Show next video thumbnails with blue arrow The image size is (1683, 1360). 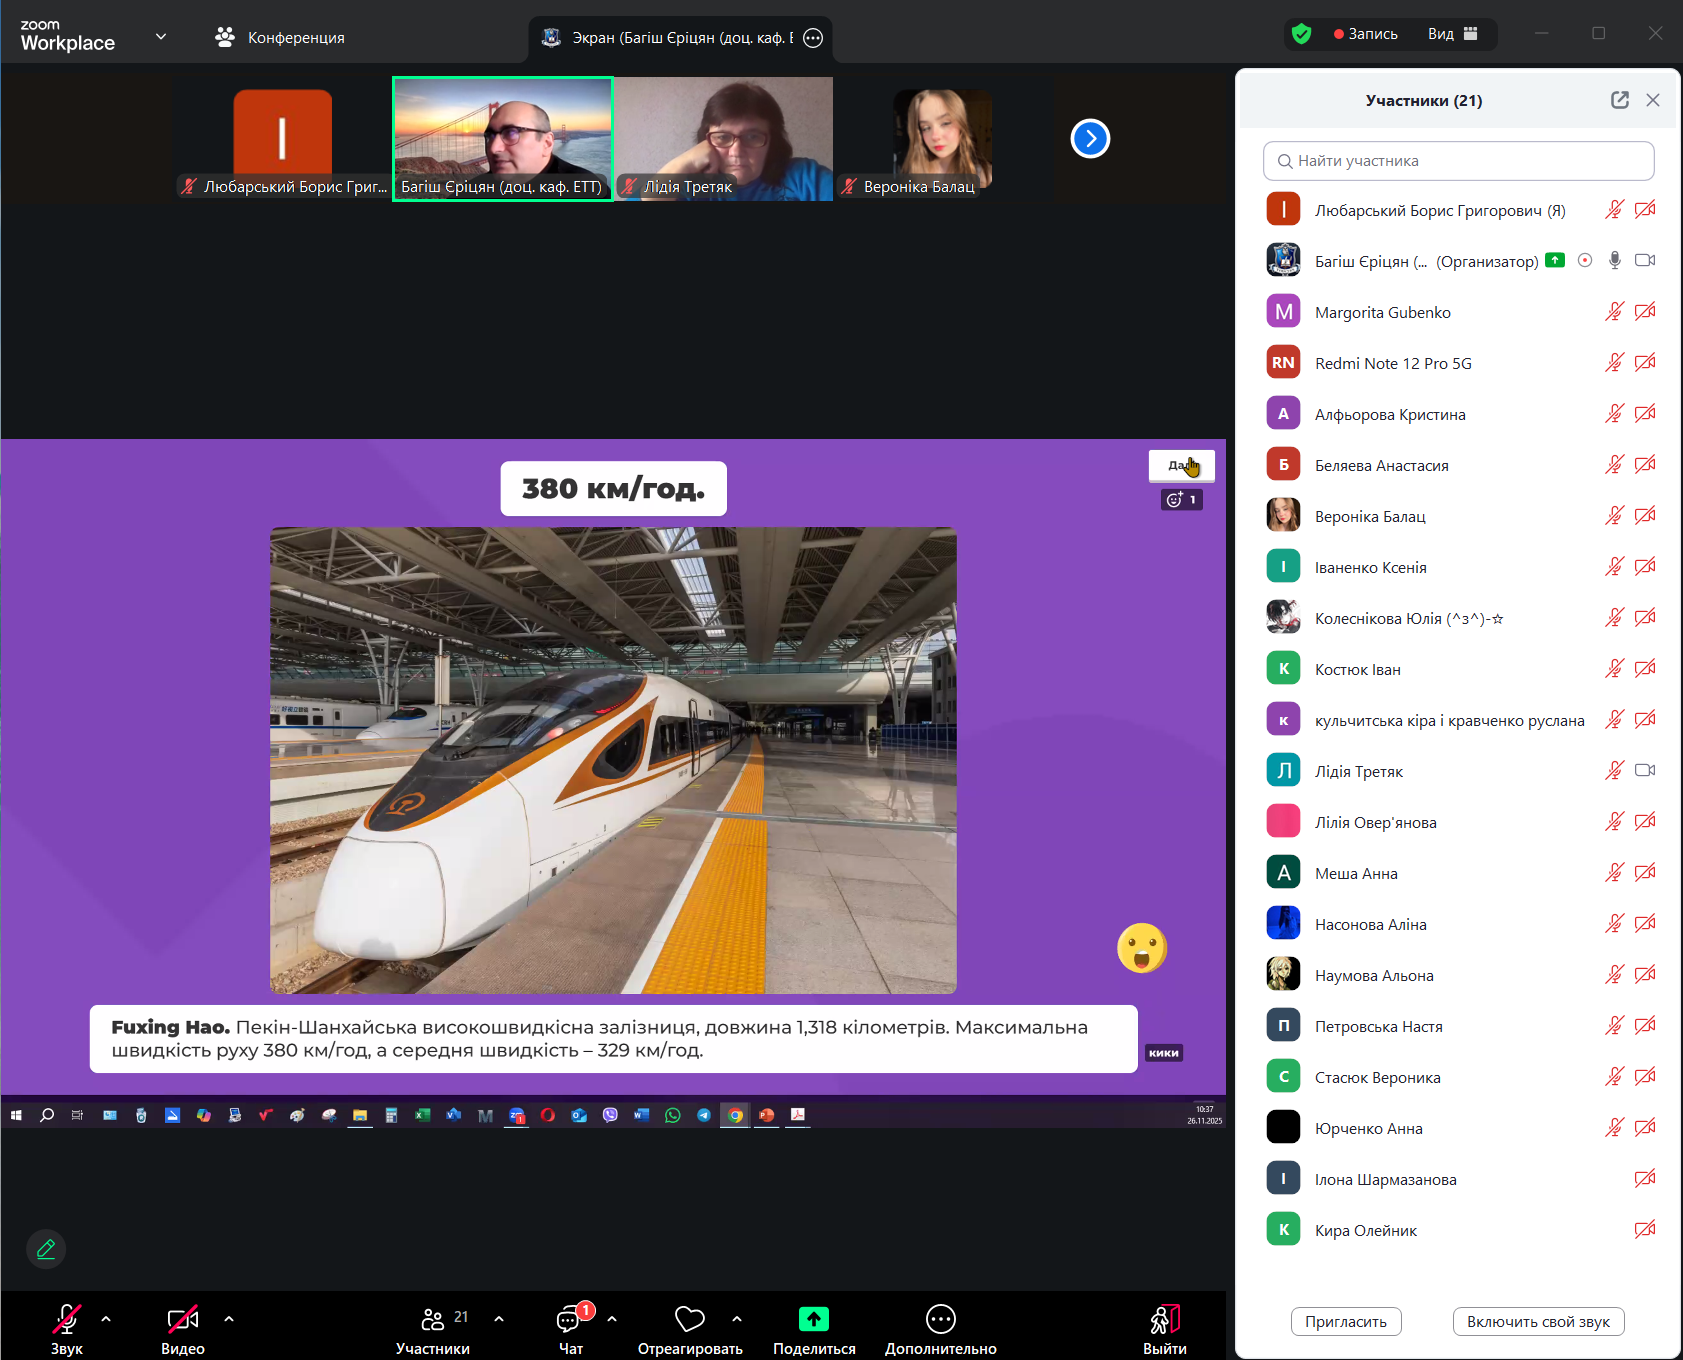pyautogui.click(x=1090, y=139)
